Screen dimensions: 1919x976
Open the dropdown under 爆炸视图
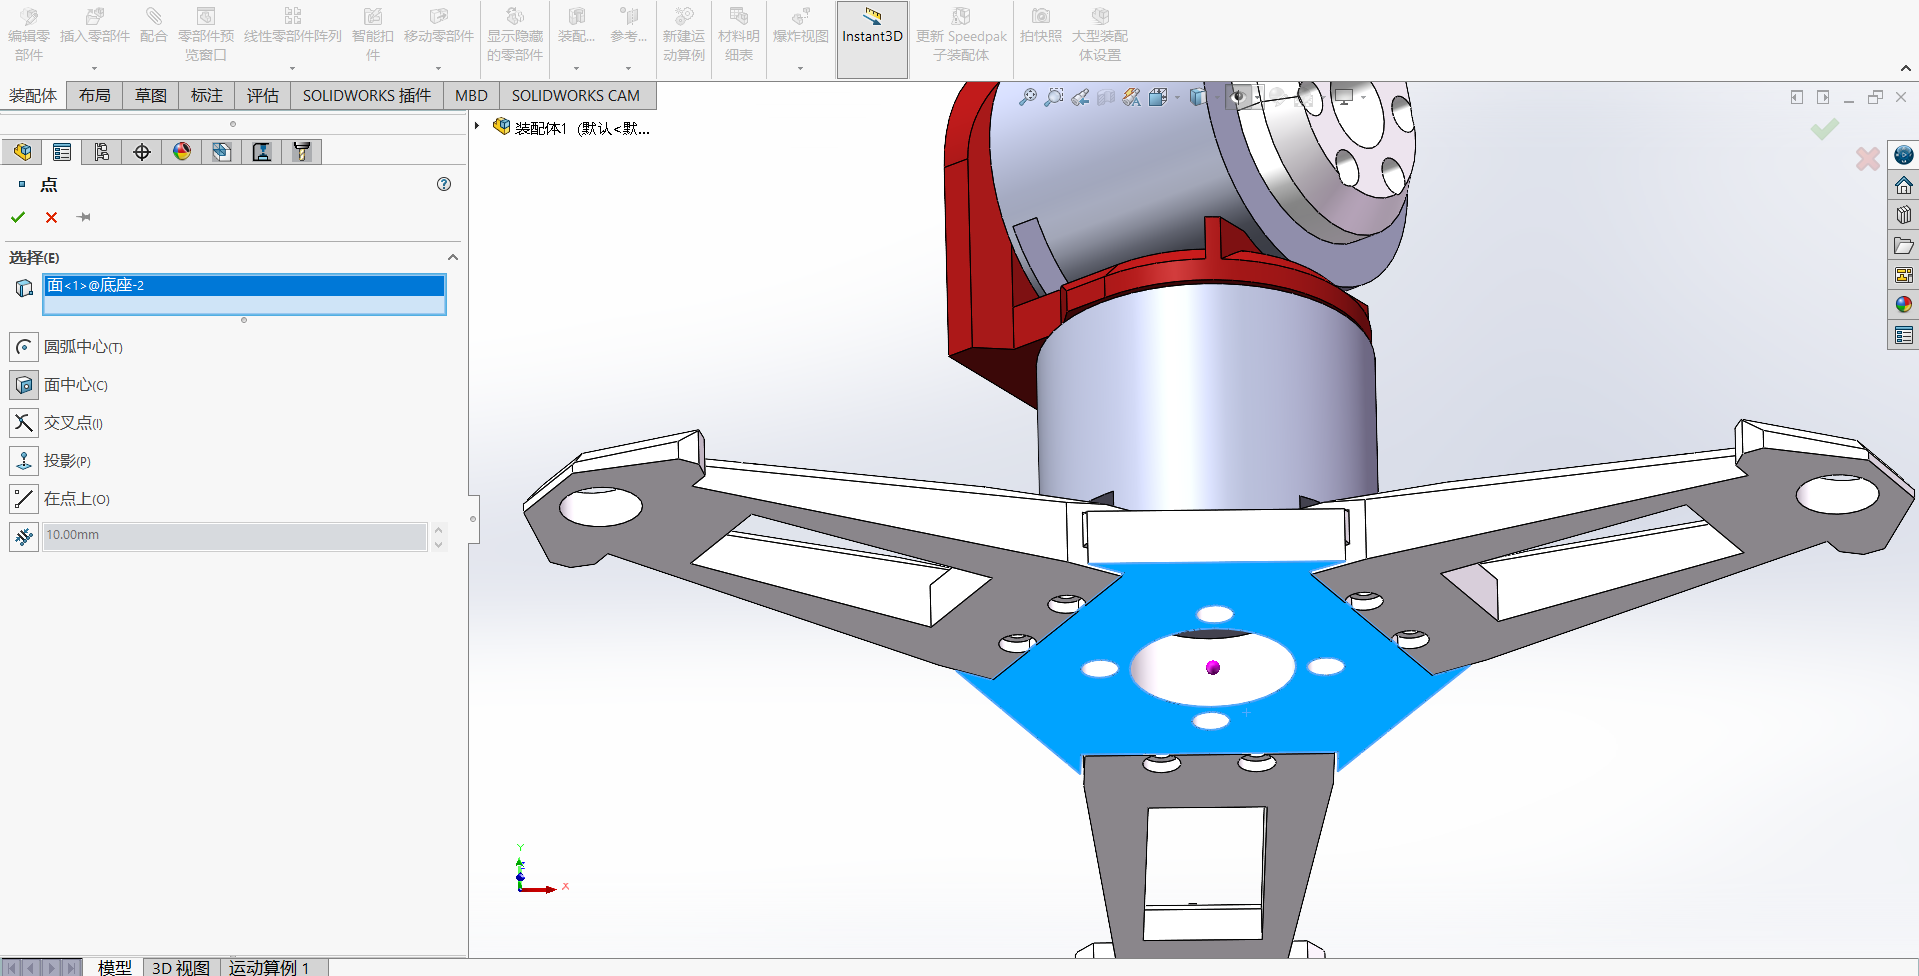[x=800, y=69]
